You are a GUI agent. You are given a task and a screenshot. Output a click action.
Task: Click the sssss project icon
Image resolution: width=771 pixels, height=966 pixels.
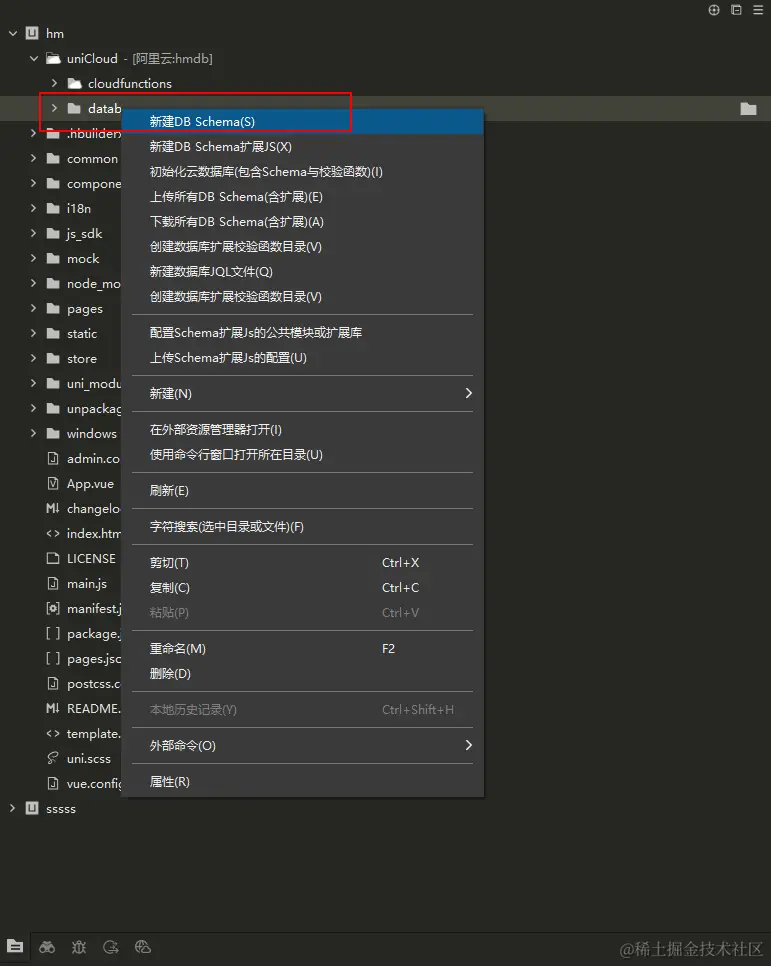[x=32, y=808]
